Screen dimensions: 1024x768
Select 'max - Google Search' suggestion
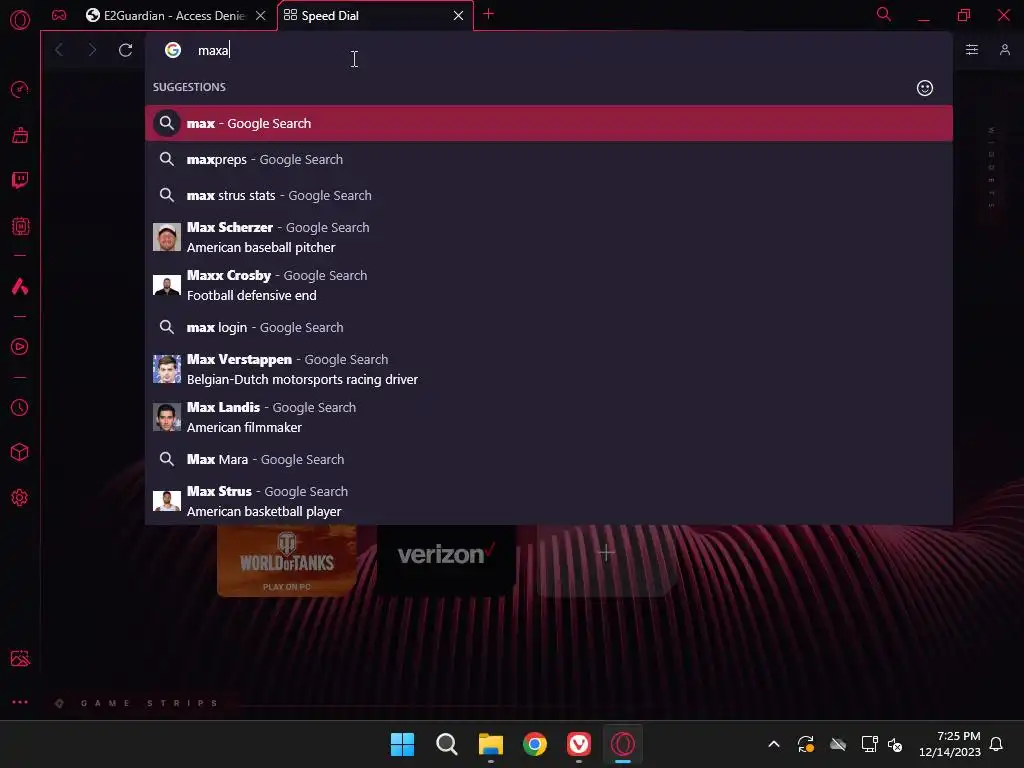tap(549, 123)
